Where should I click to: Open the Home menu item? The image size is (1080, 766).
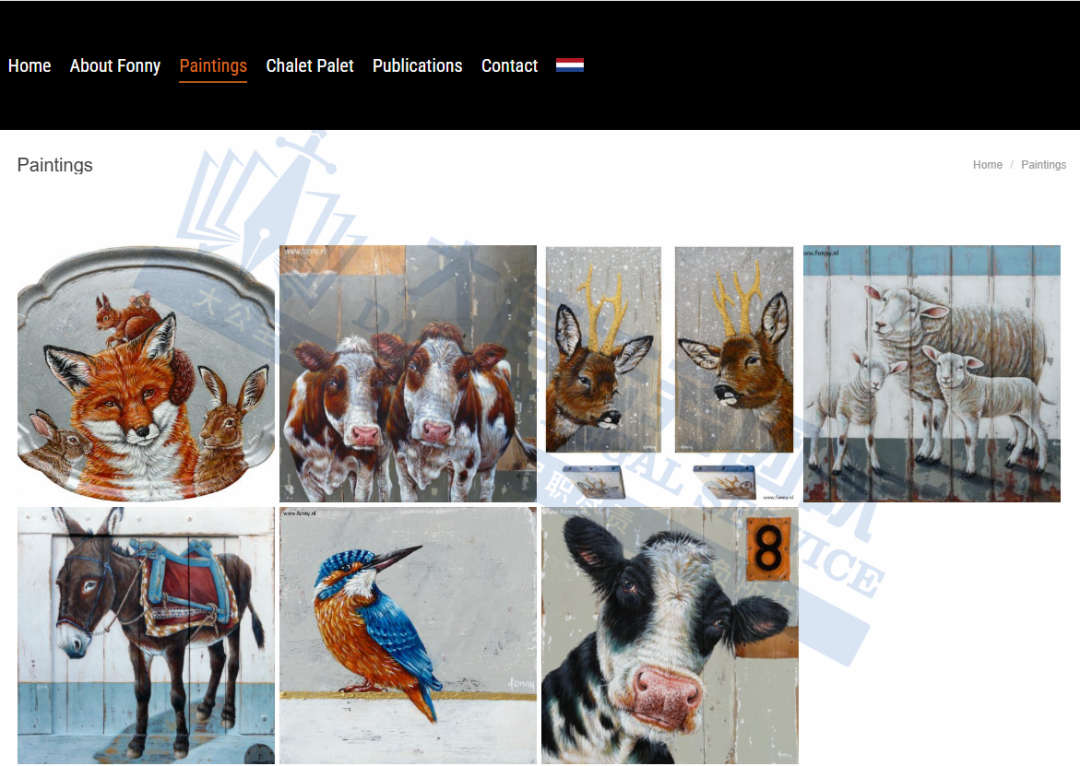click(30, 65)
